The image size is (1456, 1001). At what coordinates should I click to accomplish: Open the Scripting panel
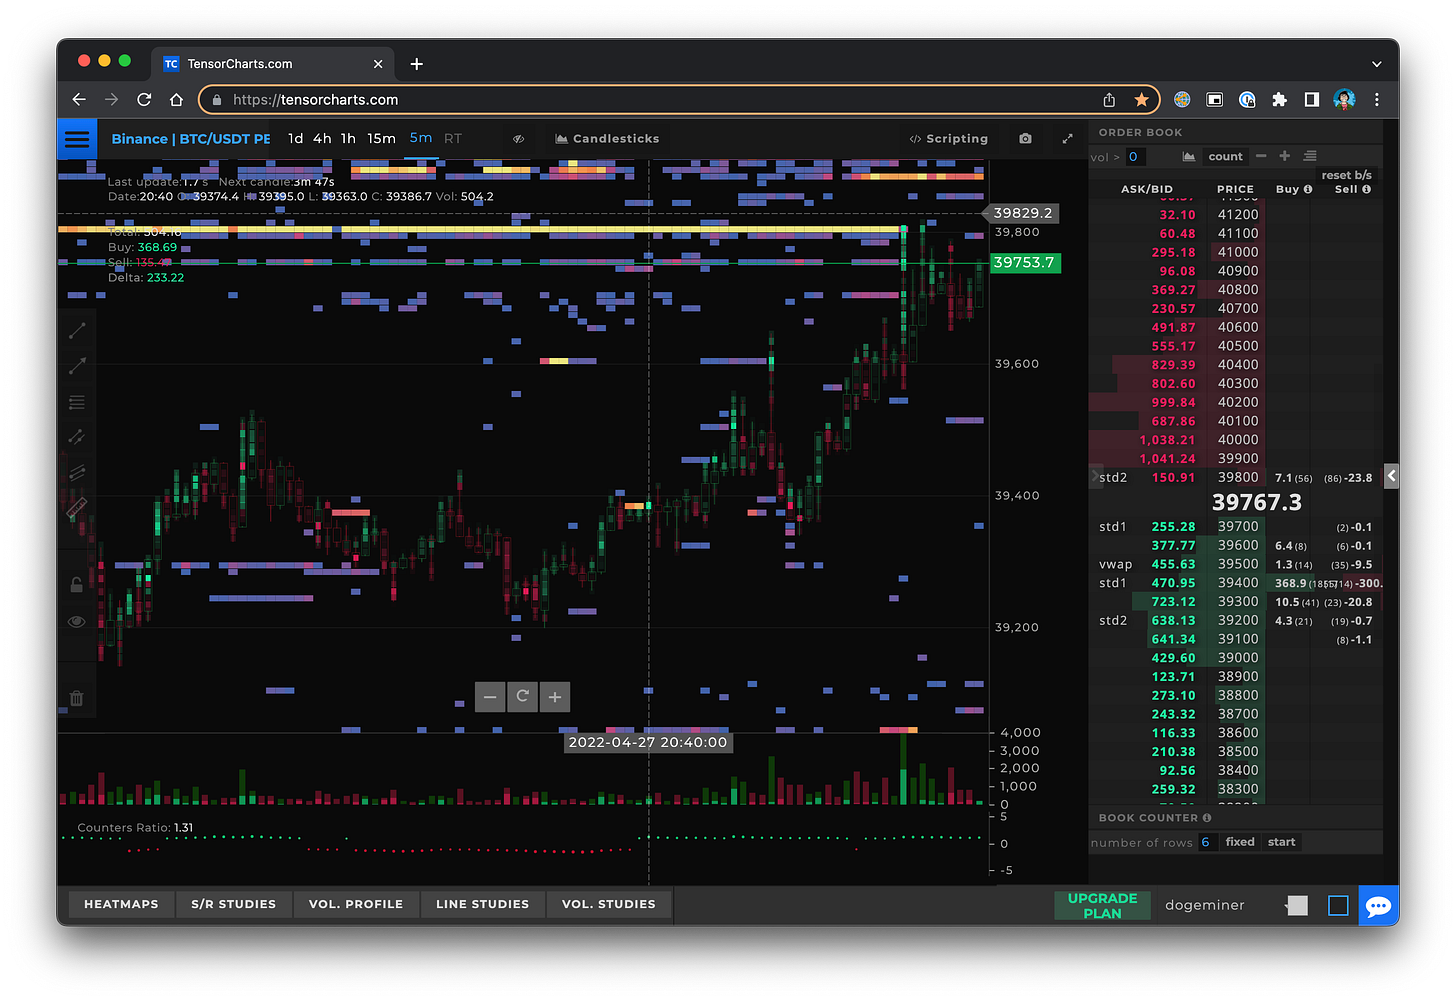pos(948,139)
